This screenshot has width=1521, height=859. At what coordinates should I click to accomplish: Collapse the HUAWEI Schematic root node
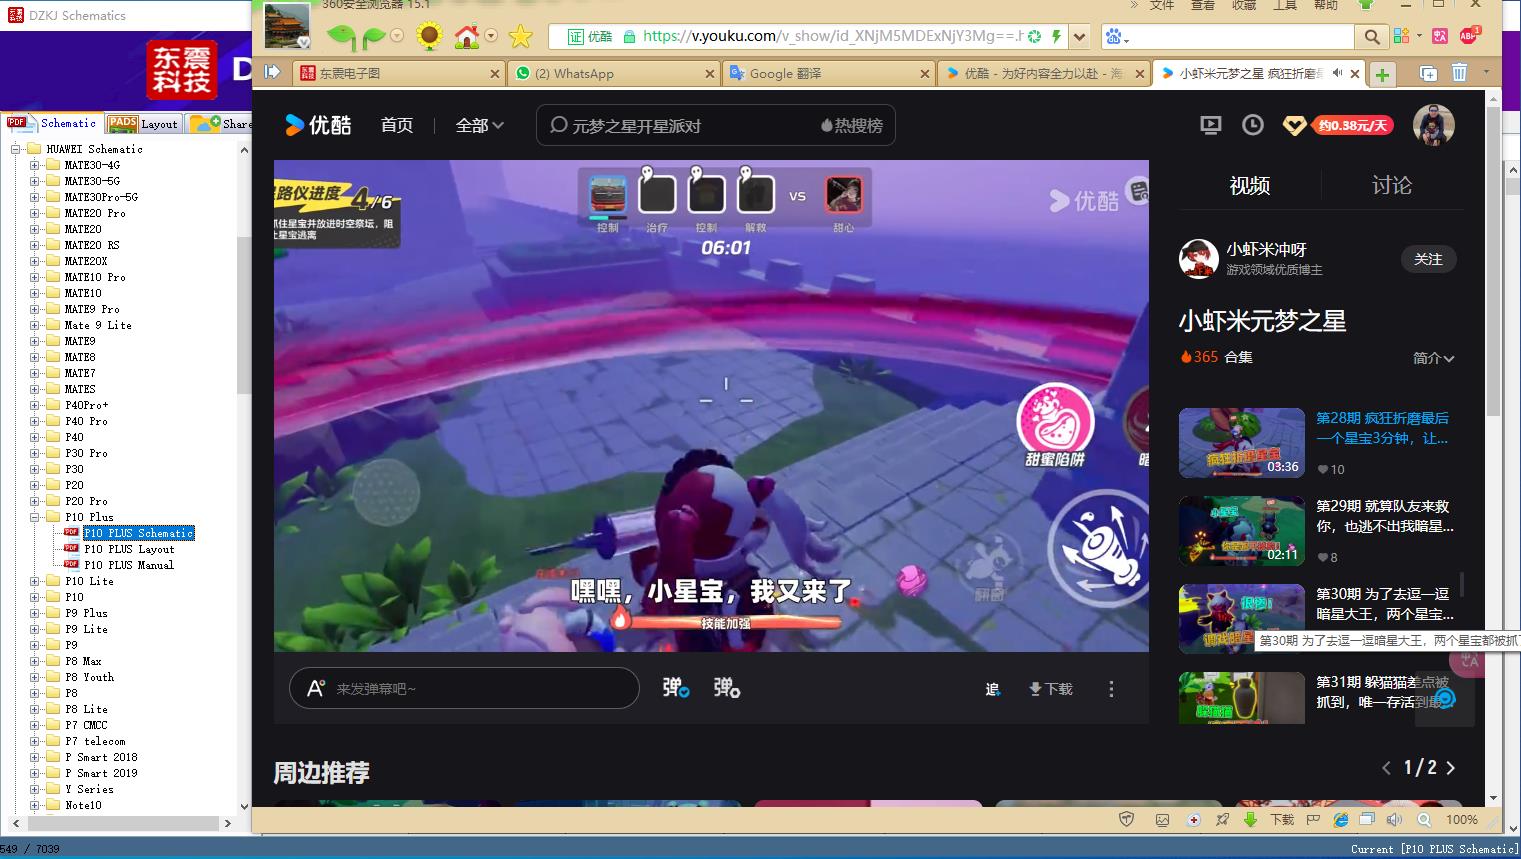16,149
